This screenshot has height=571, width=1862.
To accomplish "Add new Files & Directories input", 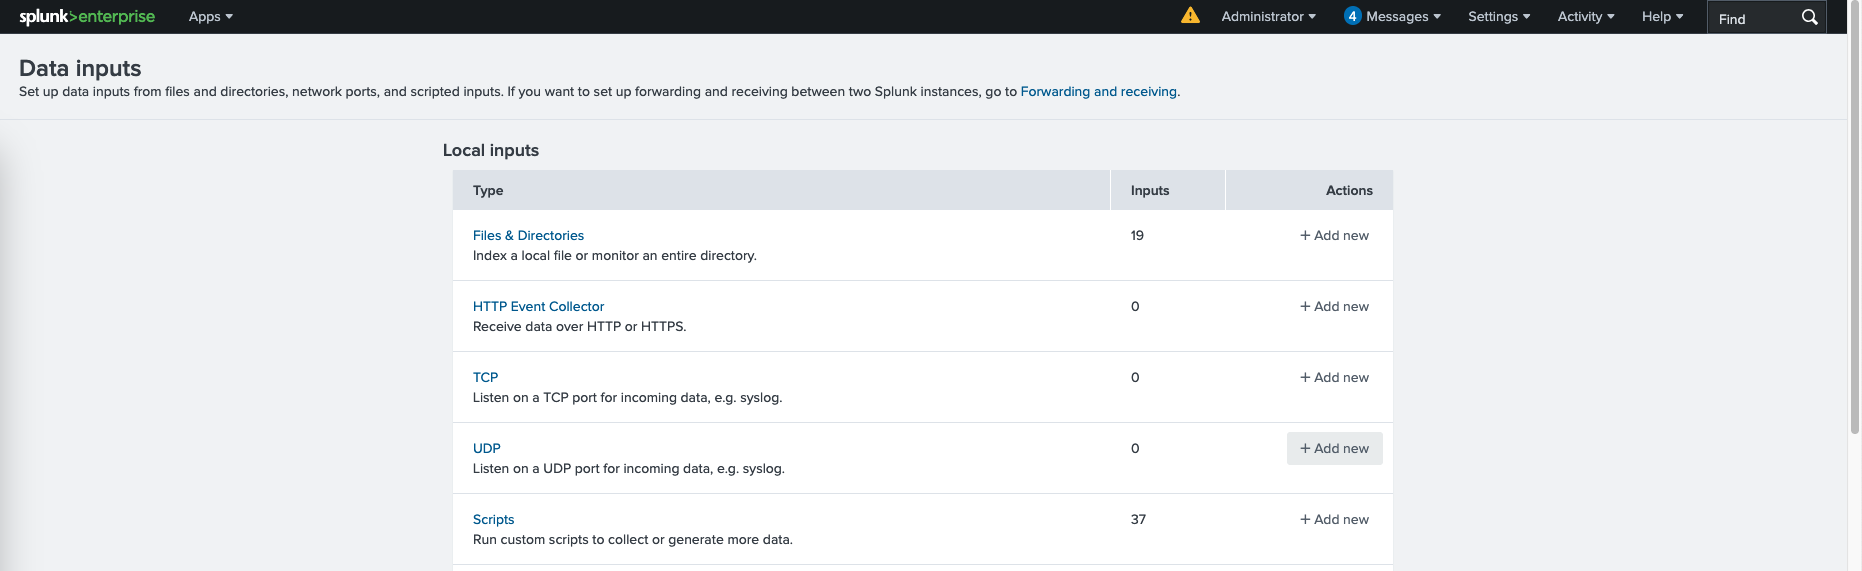I will coord(1334,236).
